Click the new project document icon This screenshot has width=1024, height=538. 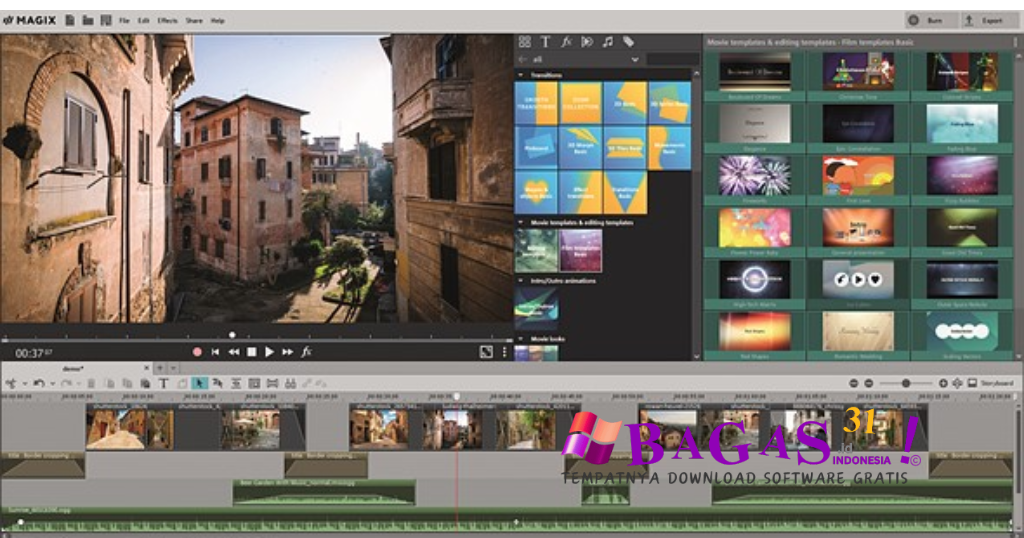[70, 20]
